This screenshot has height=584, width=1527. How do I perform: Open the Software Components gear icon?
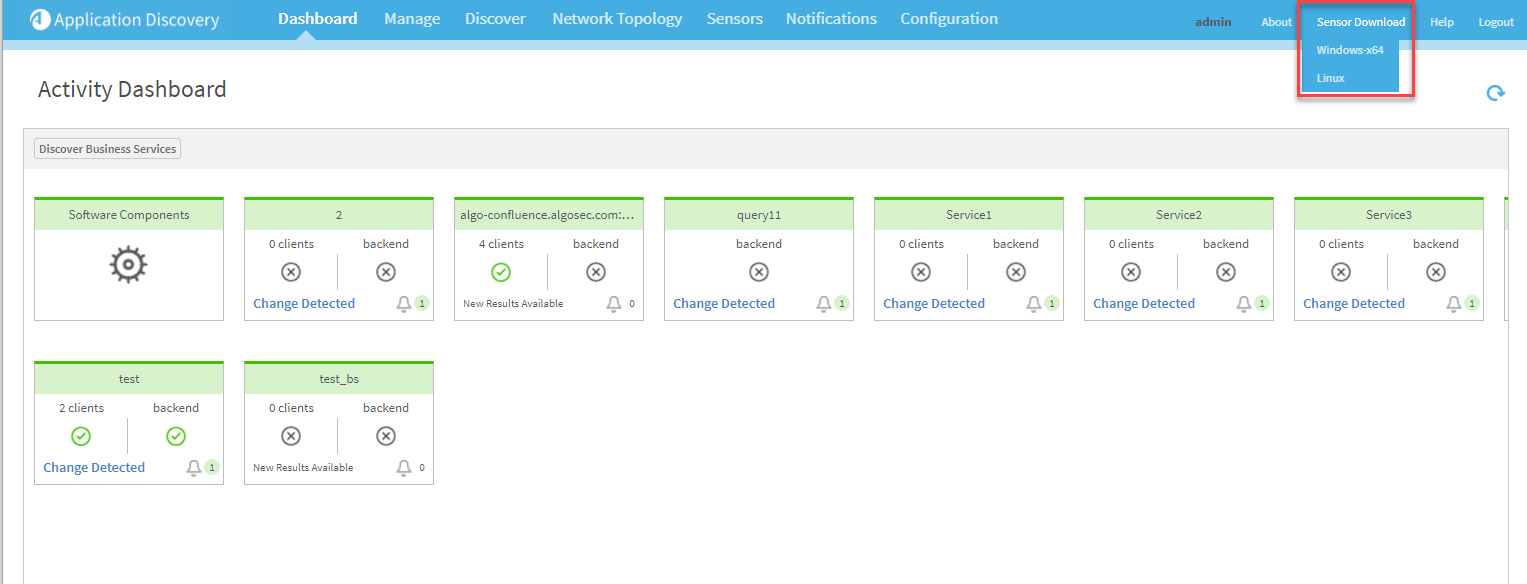click(129, 266)
